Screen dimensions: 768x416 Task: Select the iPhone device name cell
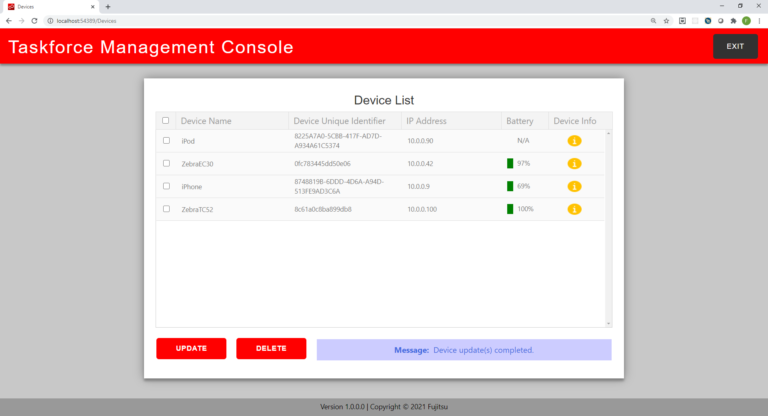pyautogui.click(x=192, y=187)
